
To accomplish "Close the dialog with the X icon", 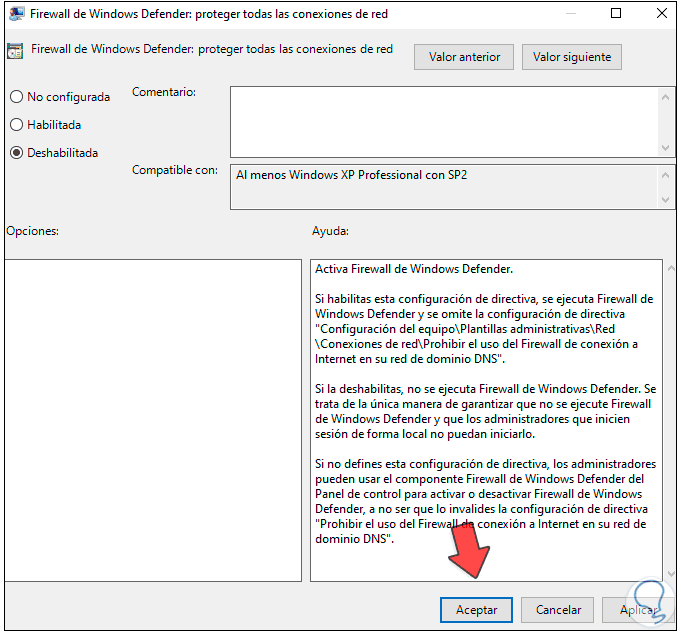I will pos(662,13).
